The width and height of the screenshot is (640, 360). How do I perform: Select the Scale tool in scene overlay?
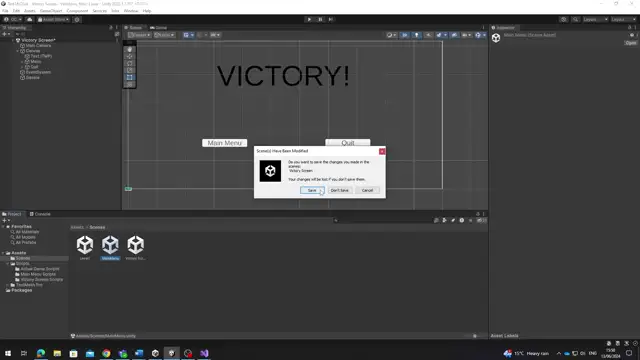click(130, 70)
